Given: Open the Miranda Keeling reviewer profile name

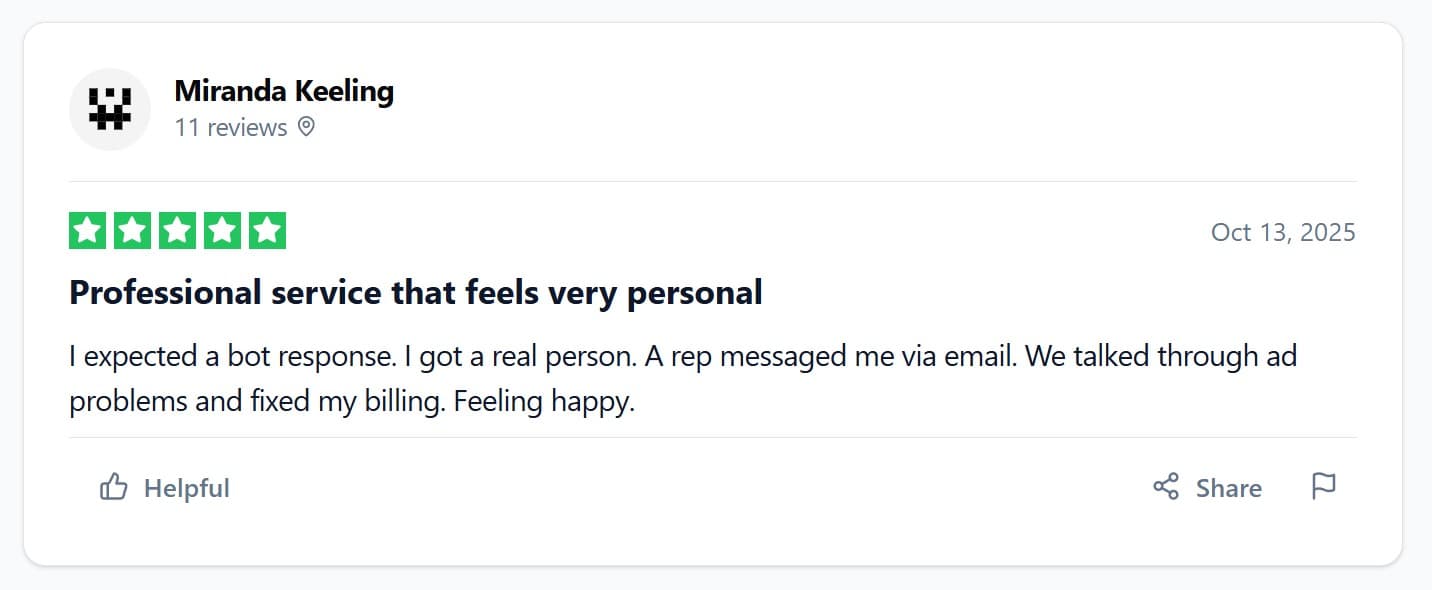Looking at the screenshot, I should click(284, 91).
